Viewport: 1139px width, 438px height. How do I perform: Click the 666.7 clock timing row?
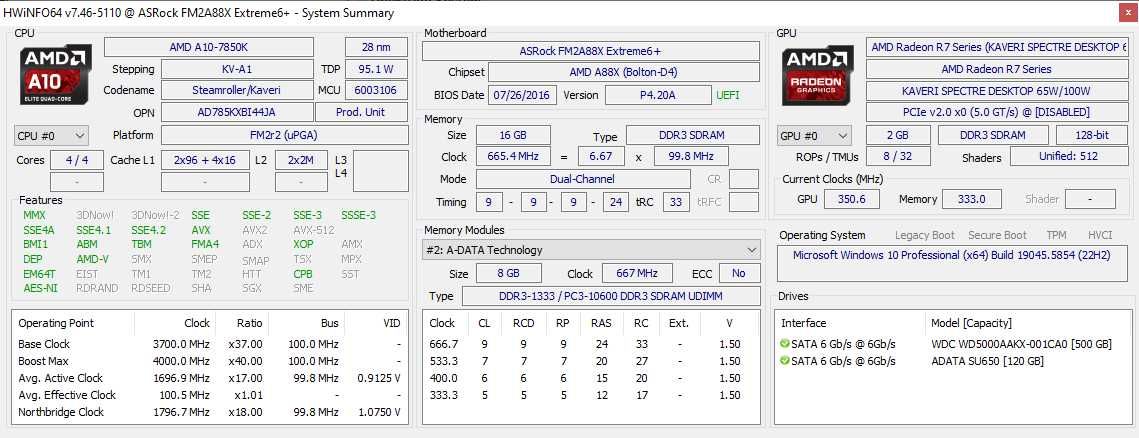pos(591,344)
